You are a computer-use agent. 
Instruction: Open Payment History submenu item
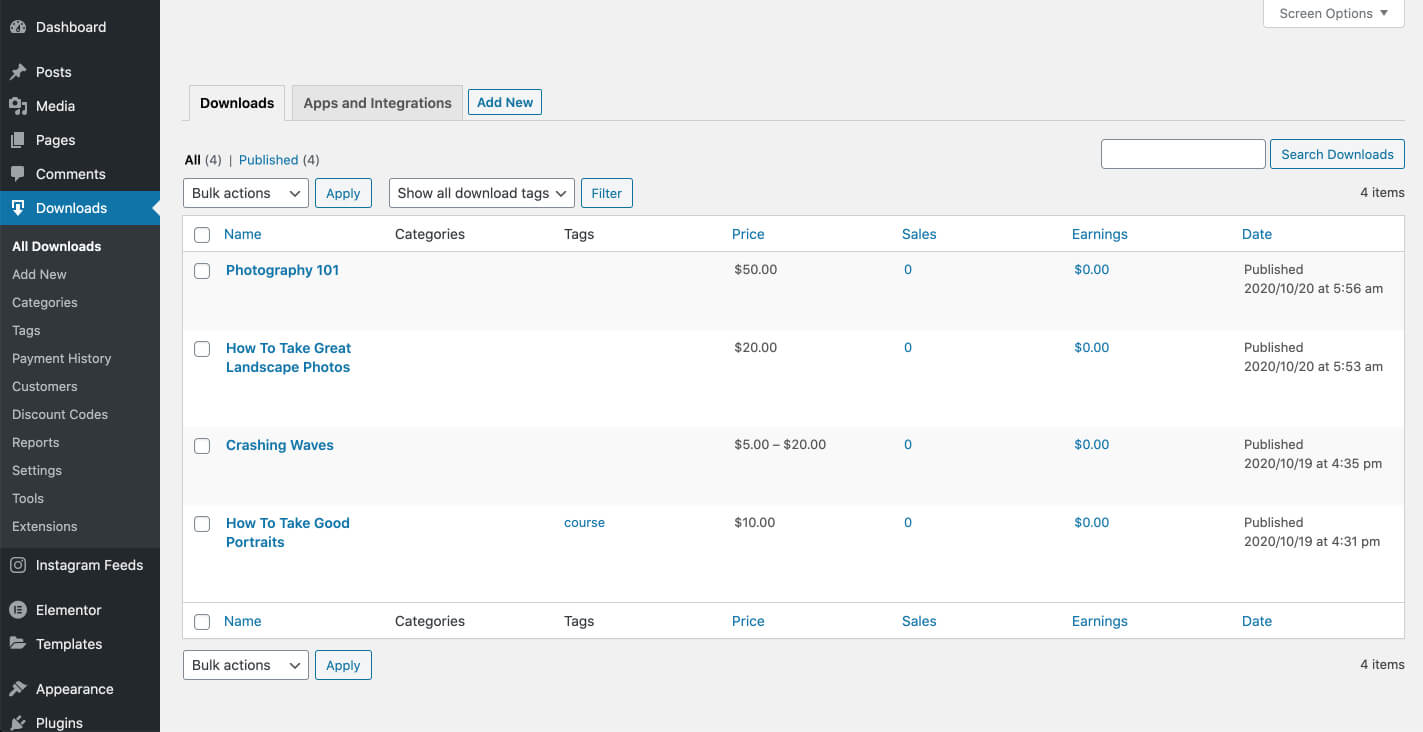point(61,358)
